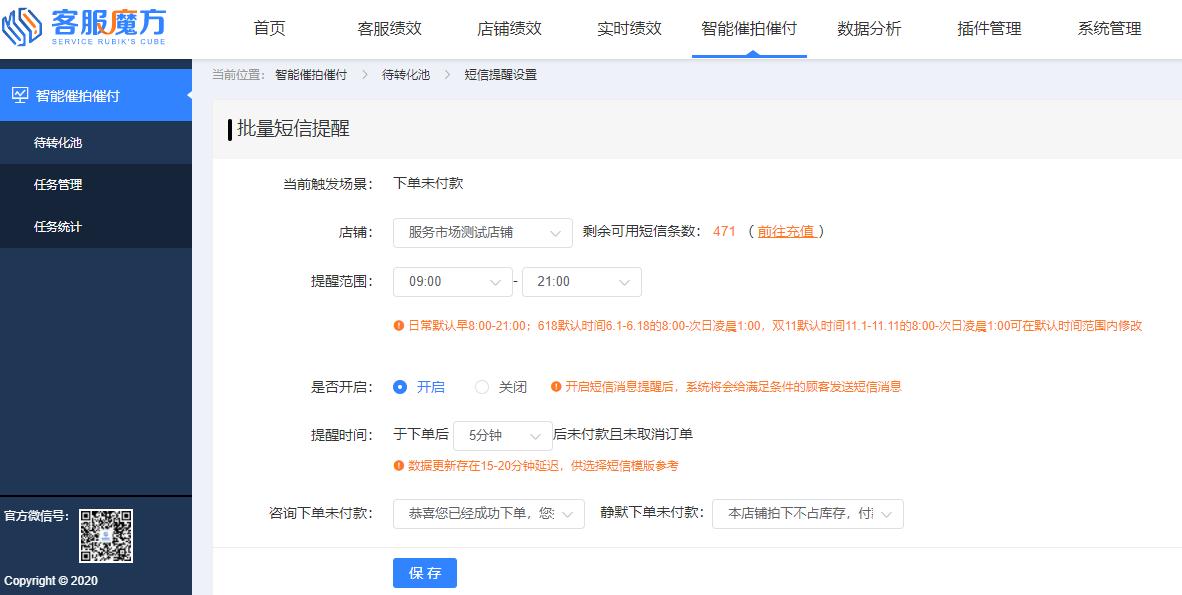Click the 保存 button
Viewport: 1182px width, 595px height.
[424, 572]
